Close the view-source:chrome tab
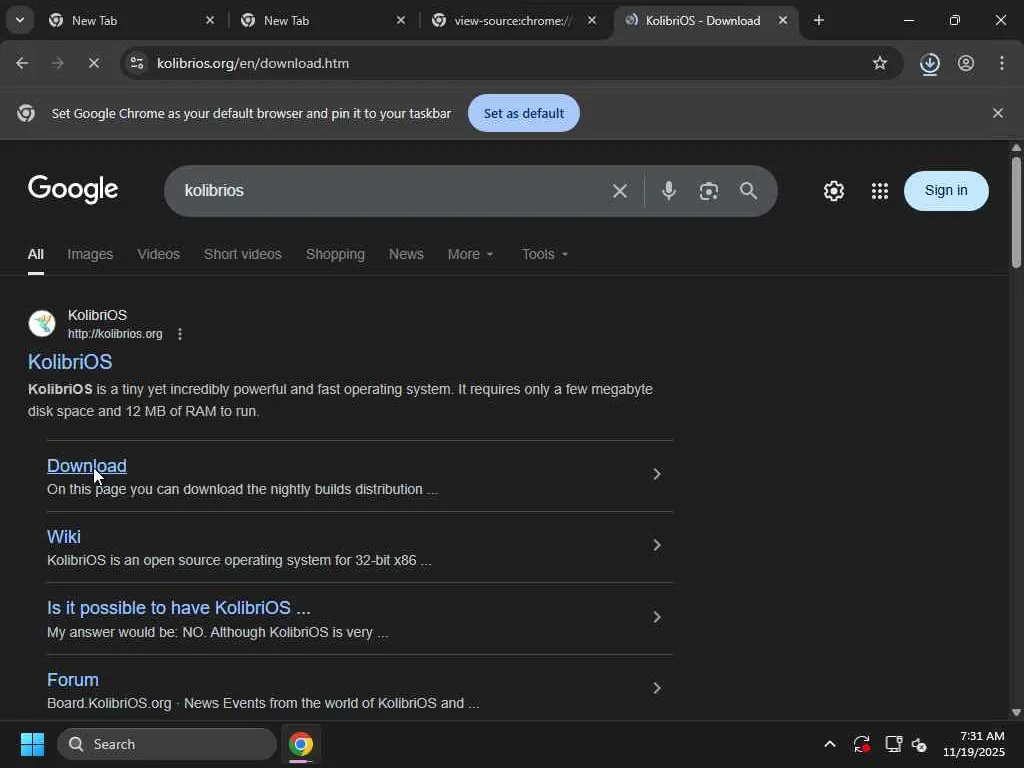This screenshot has width=1024, height=768. tap(592, 21)
